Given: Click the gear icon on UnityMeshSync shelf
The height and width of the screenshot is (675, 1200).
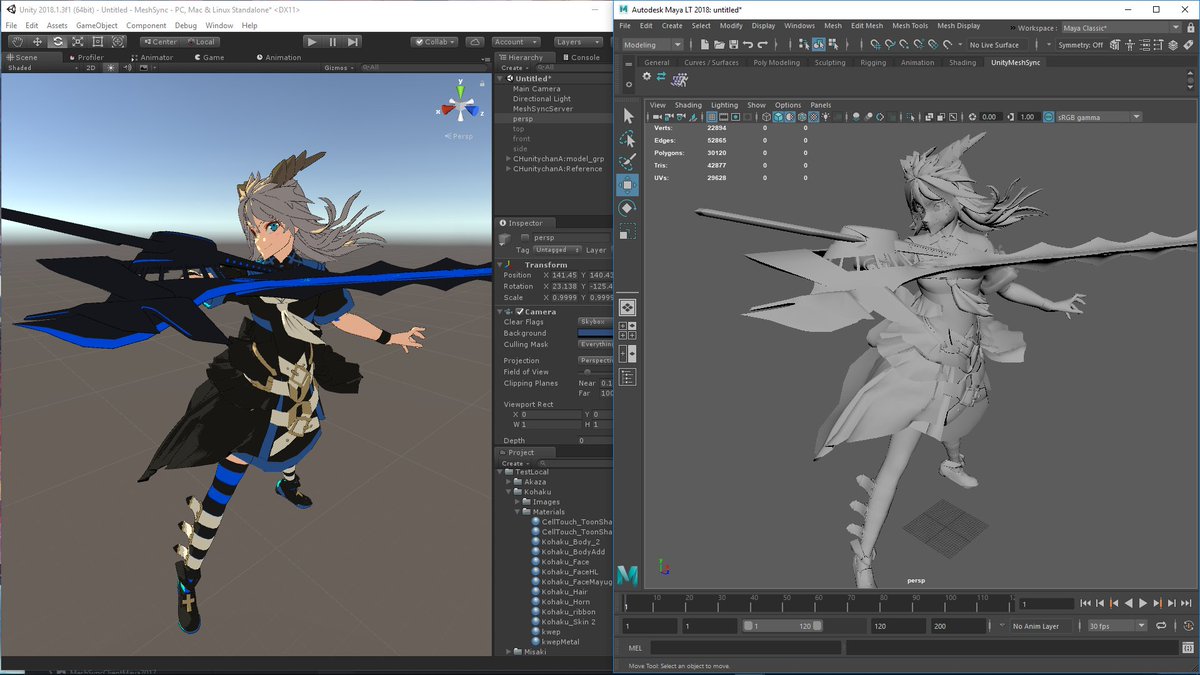Looking at the screenshot, I should tap(646, 76).
